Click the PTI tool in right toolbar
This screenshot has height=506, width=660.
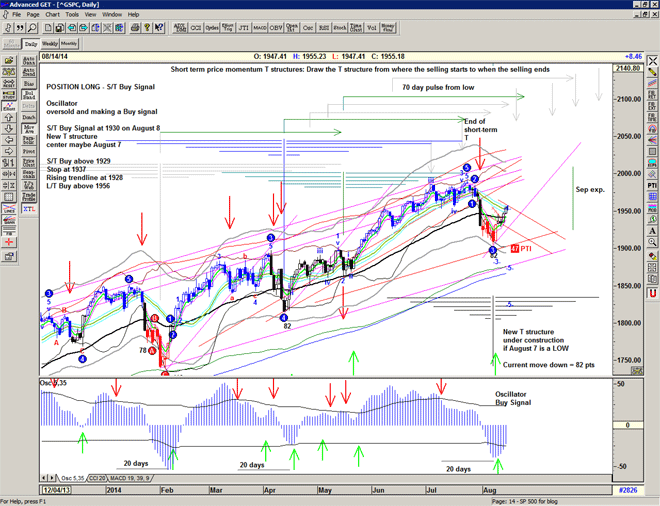click(x=651, y=184)
